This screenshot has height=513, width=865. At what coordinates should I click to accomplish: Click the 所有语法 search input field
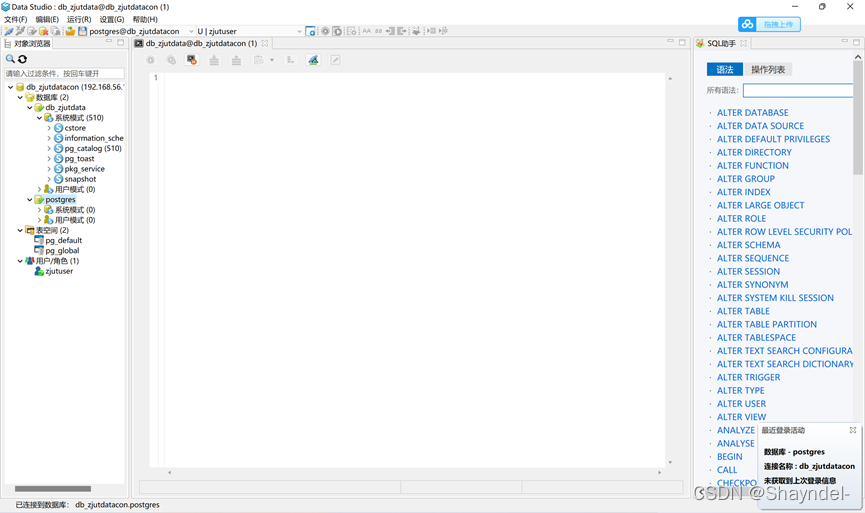(x=797, y=91)
